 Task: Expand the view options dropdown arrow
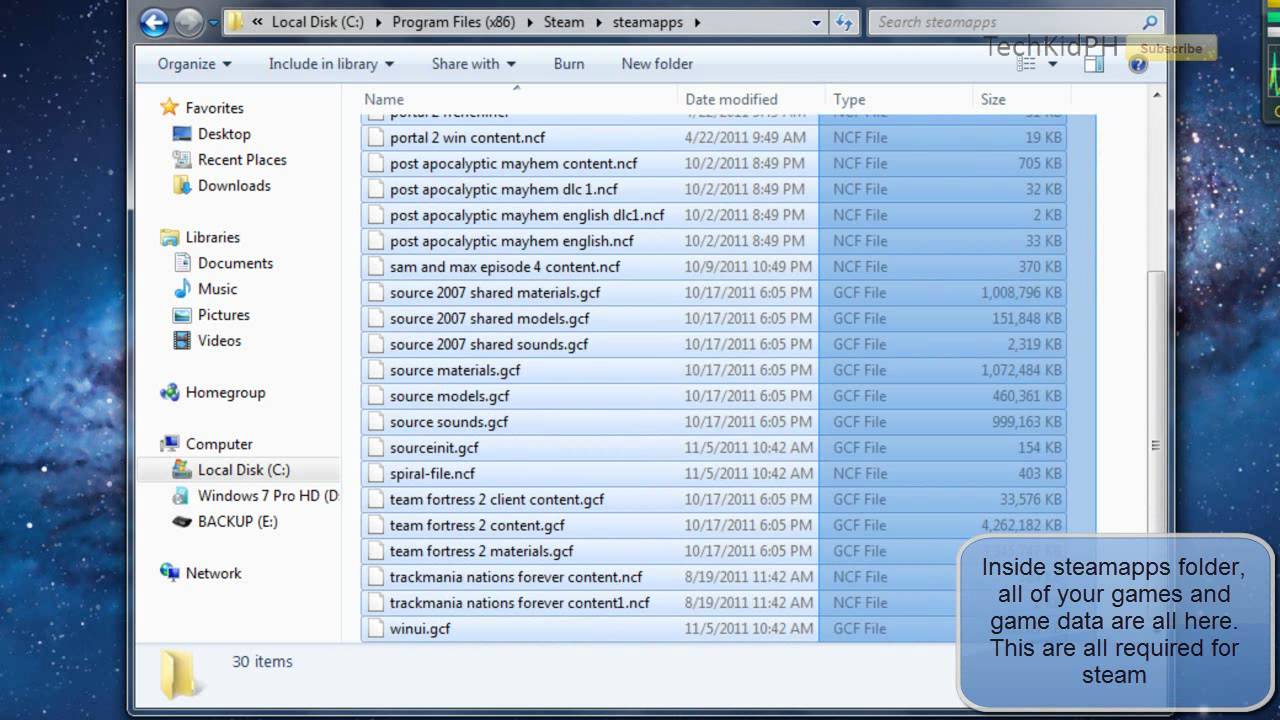point(1052,64)
